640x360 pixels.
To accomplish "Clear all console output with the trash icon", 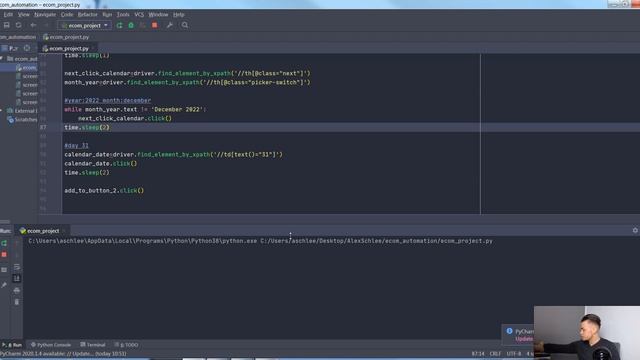I will 17,302.
